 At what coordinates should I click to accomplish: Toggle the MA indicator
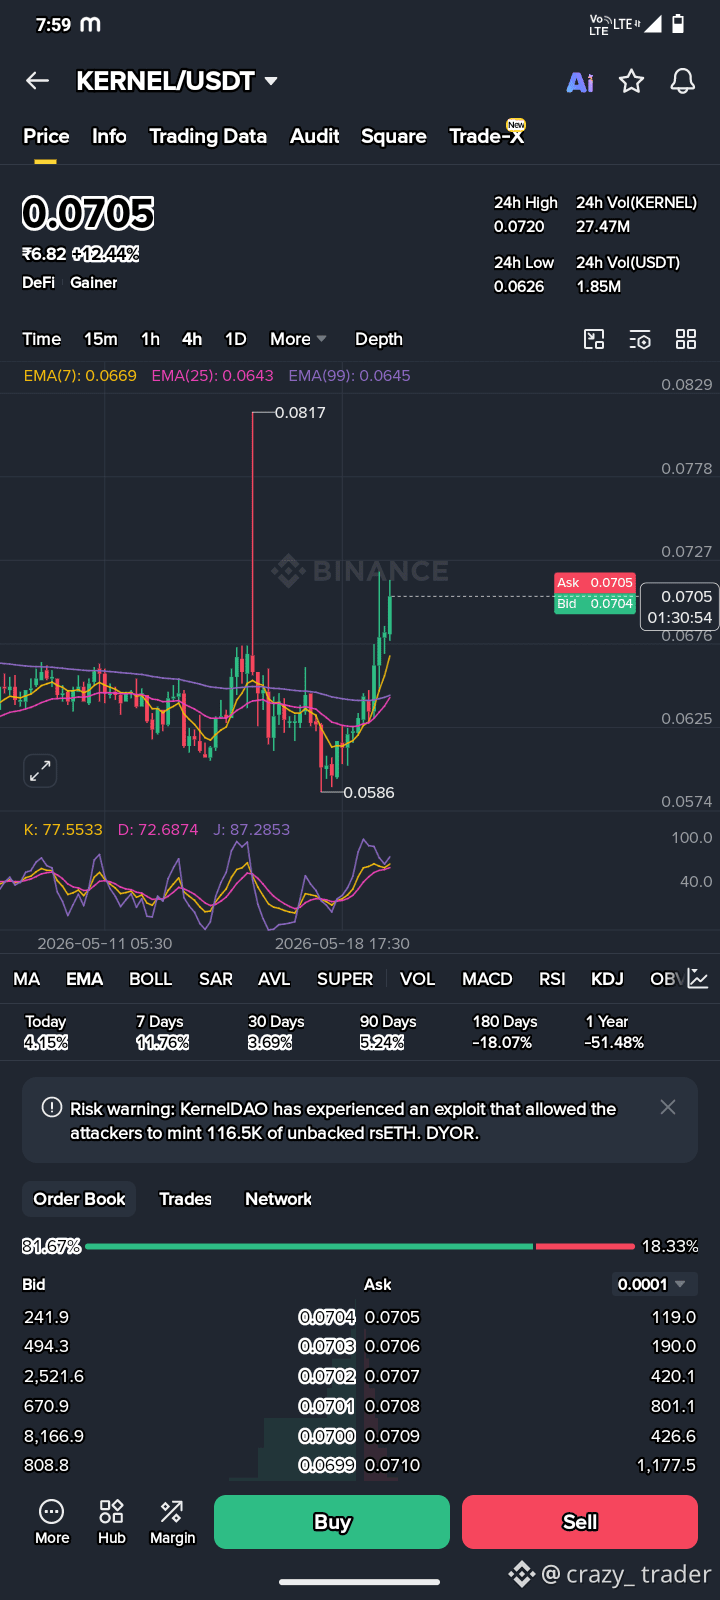click(x=27, y=979)
